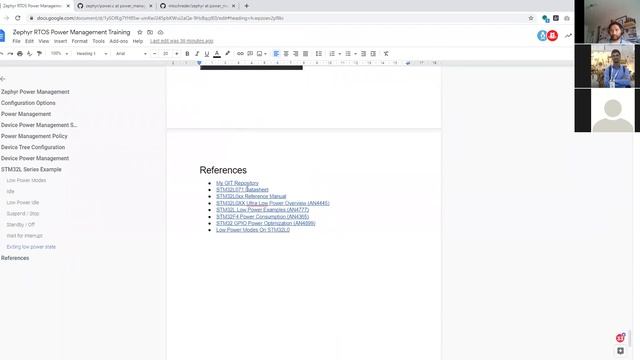Open the Help menu
This screenshot has width=640, height=360.
(x=138, y=41)
